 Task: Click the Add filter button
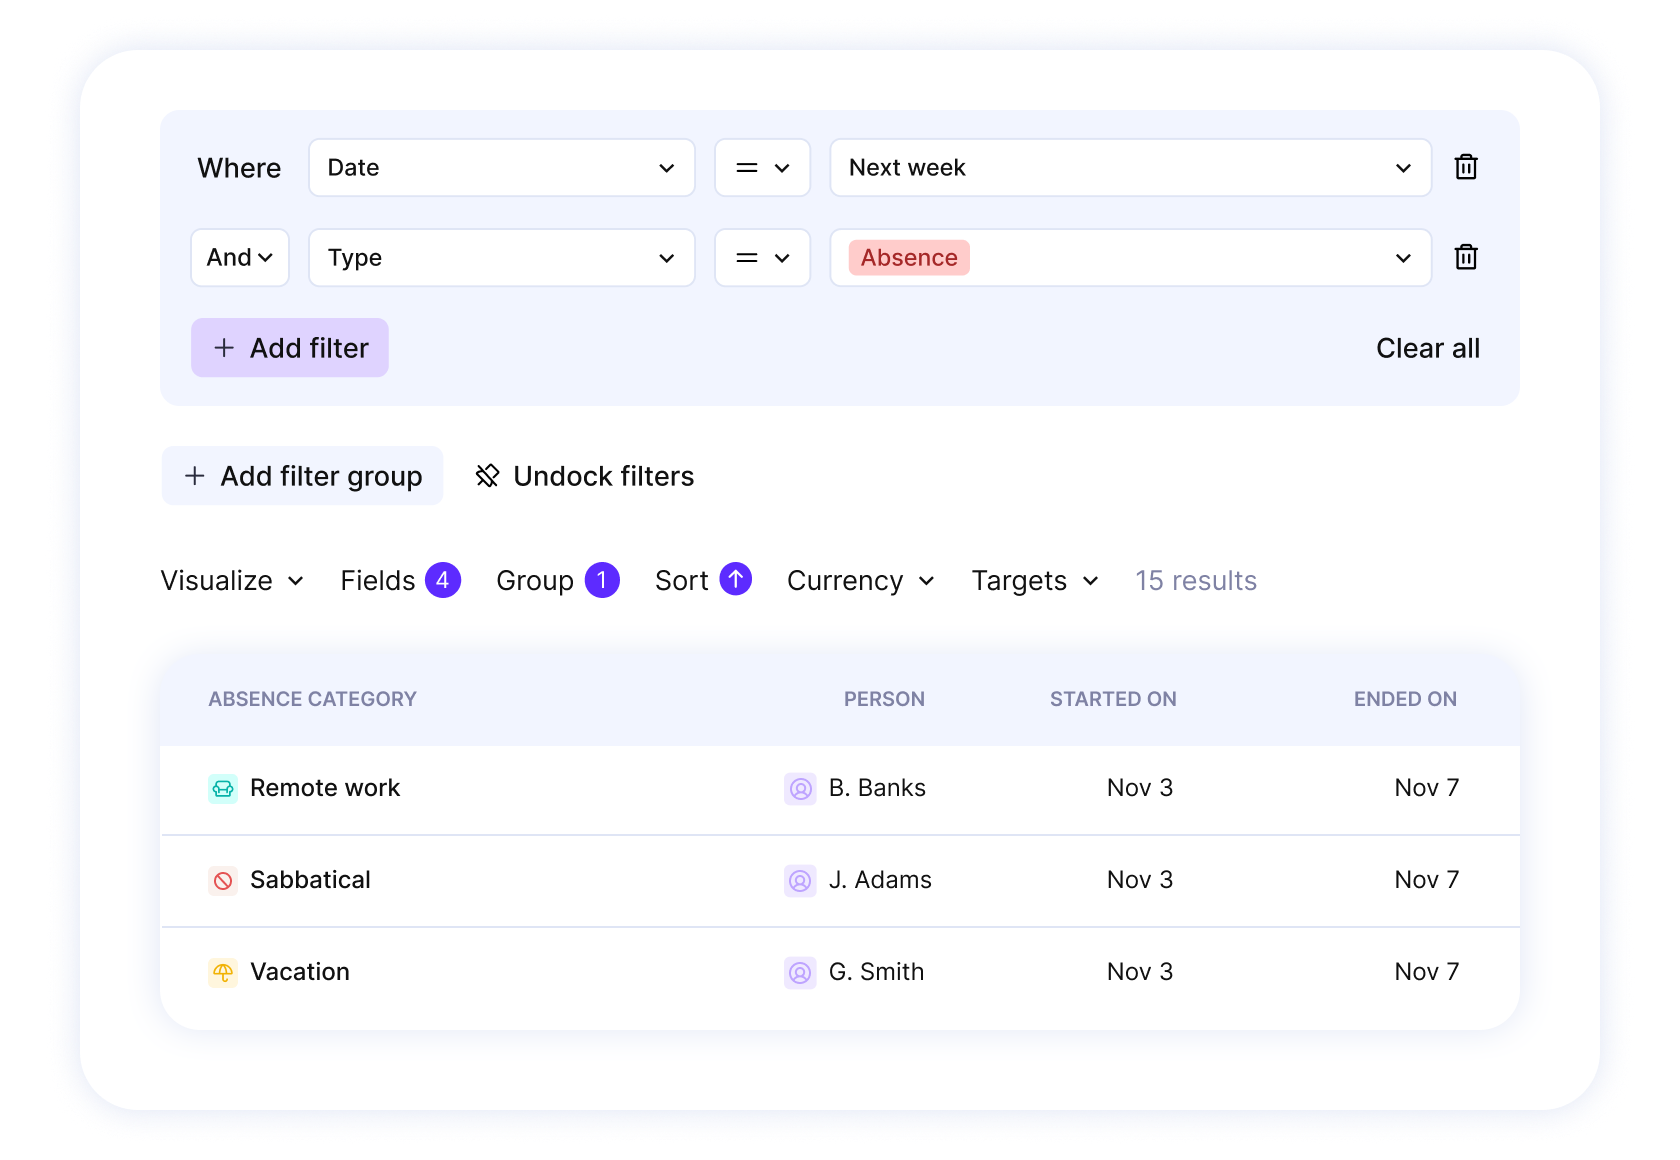point(289,347)
